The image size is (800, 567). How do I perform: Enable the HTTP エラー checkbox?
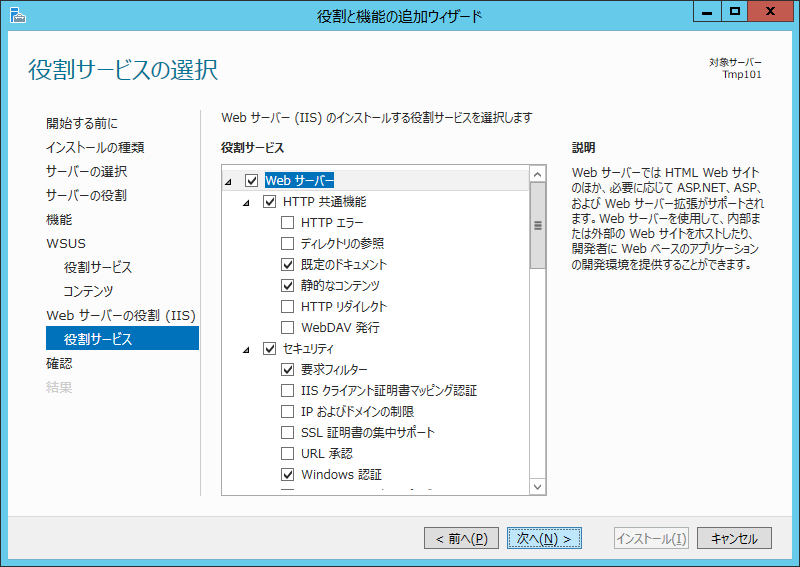click(x=288, y=223)
